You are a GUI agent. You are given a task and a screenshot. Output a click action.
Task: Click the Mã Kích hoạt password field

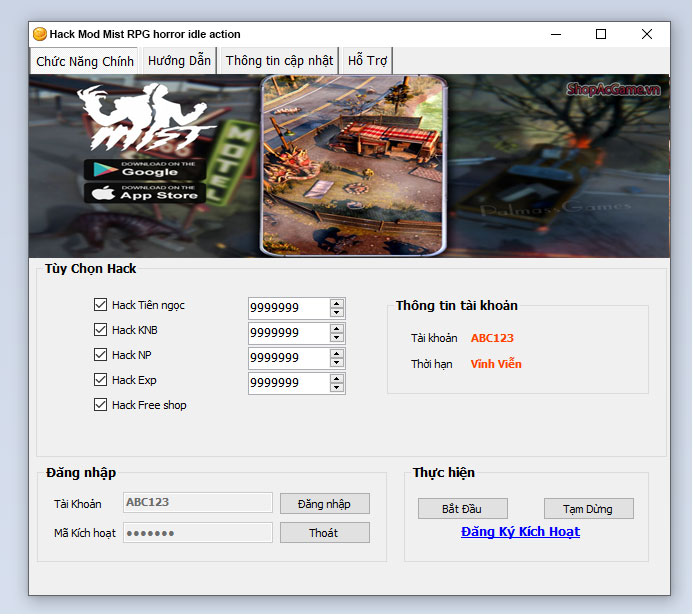point(198,533)
